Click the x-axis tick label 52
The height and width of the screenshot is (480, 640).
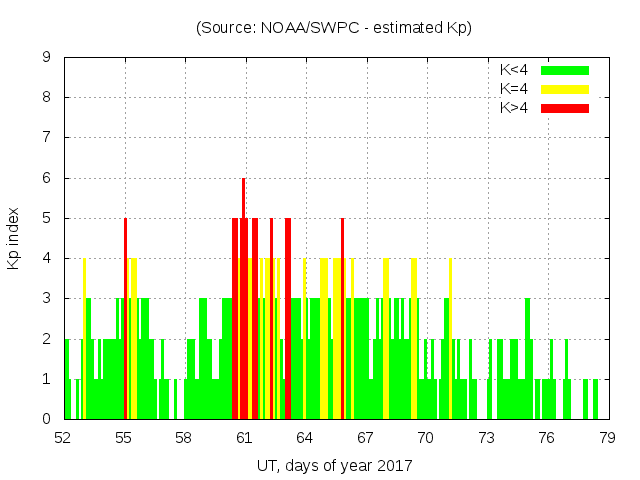tap(63, 438)
